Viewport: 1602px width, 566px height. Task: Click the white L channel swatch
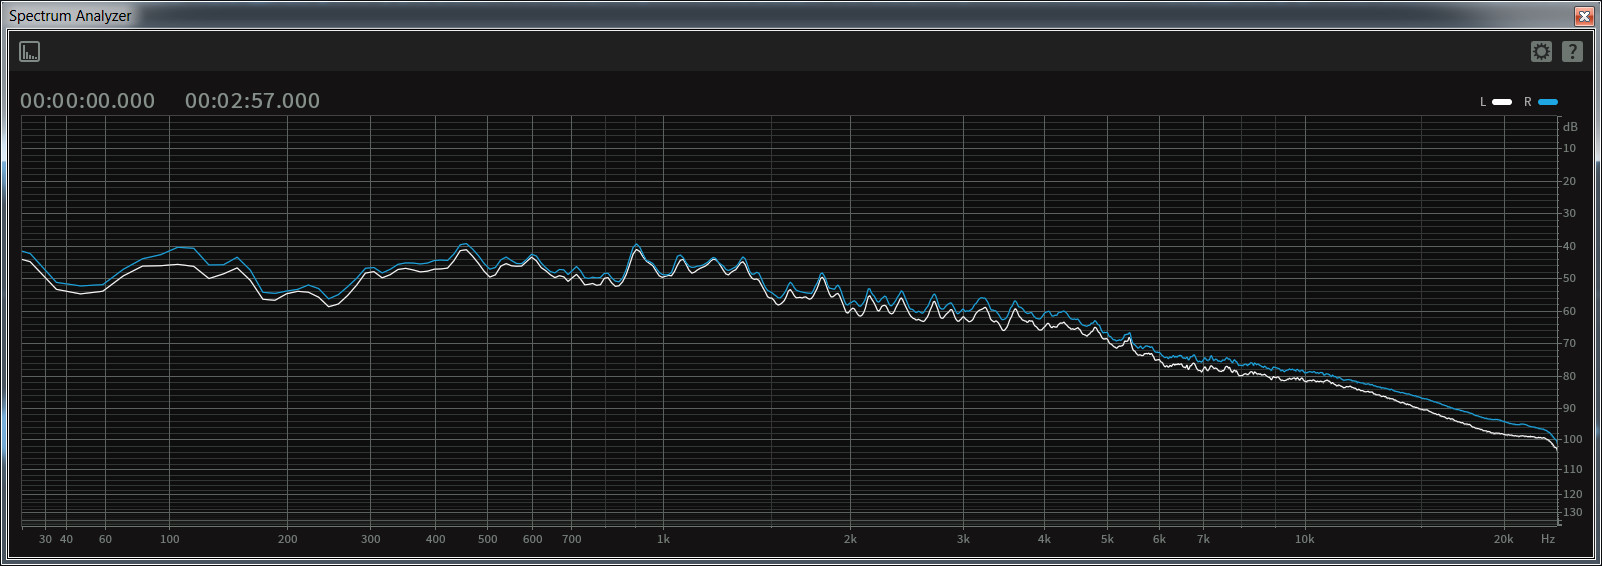tap(1502, 102)
